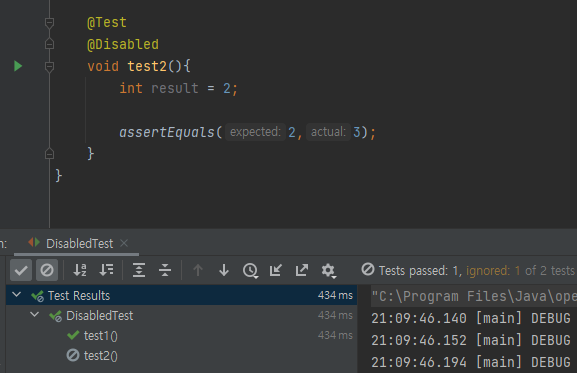Click the 434 ms duration of test1()
The image size is (577, 373).
pyautogui.click(x=335, y=335)
